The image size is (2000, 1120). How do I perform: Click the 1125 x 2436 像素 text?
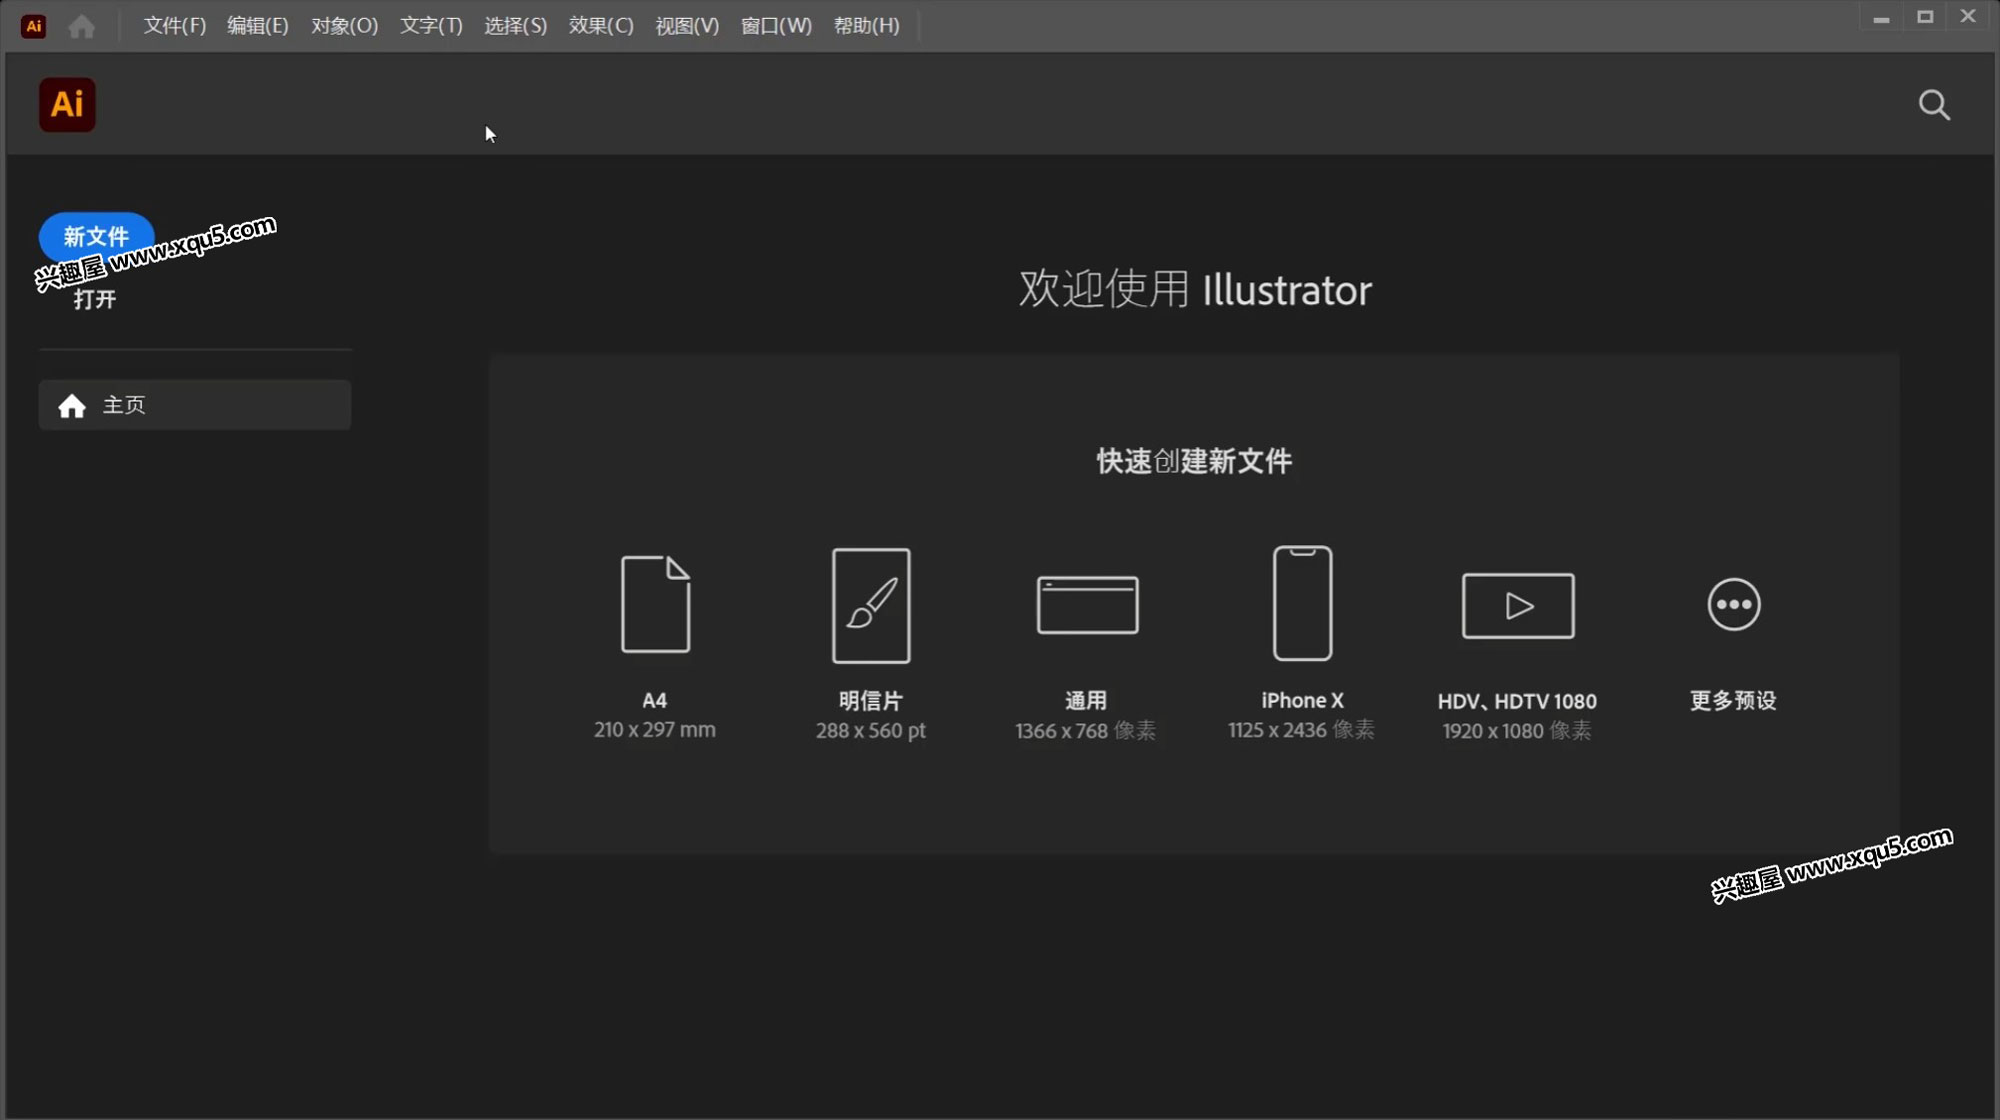[x=1301, y=730]
